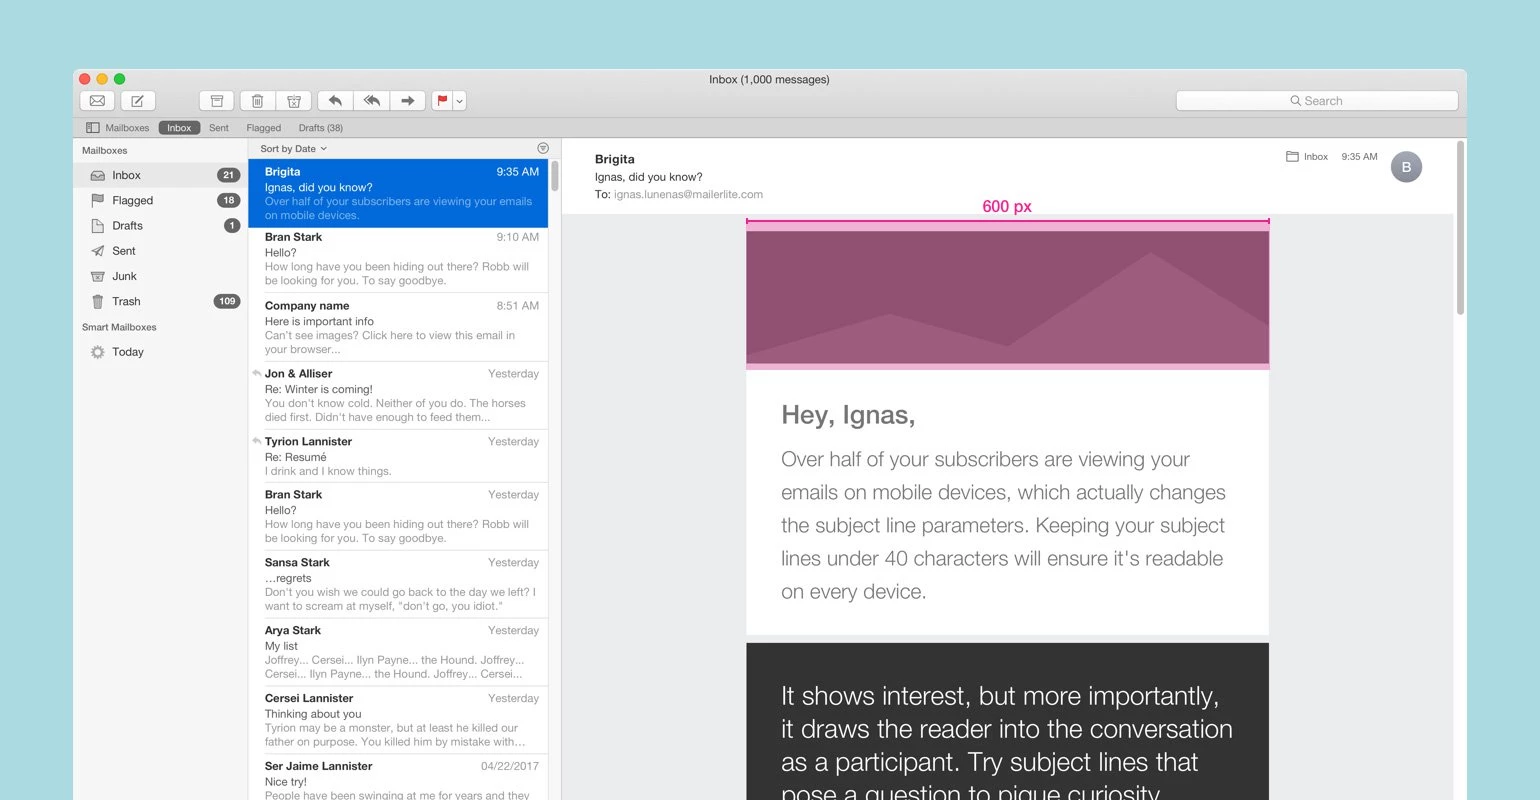
Task: Flag the message with the red flag
Action: 442,101
